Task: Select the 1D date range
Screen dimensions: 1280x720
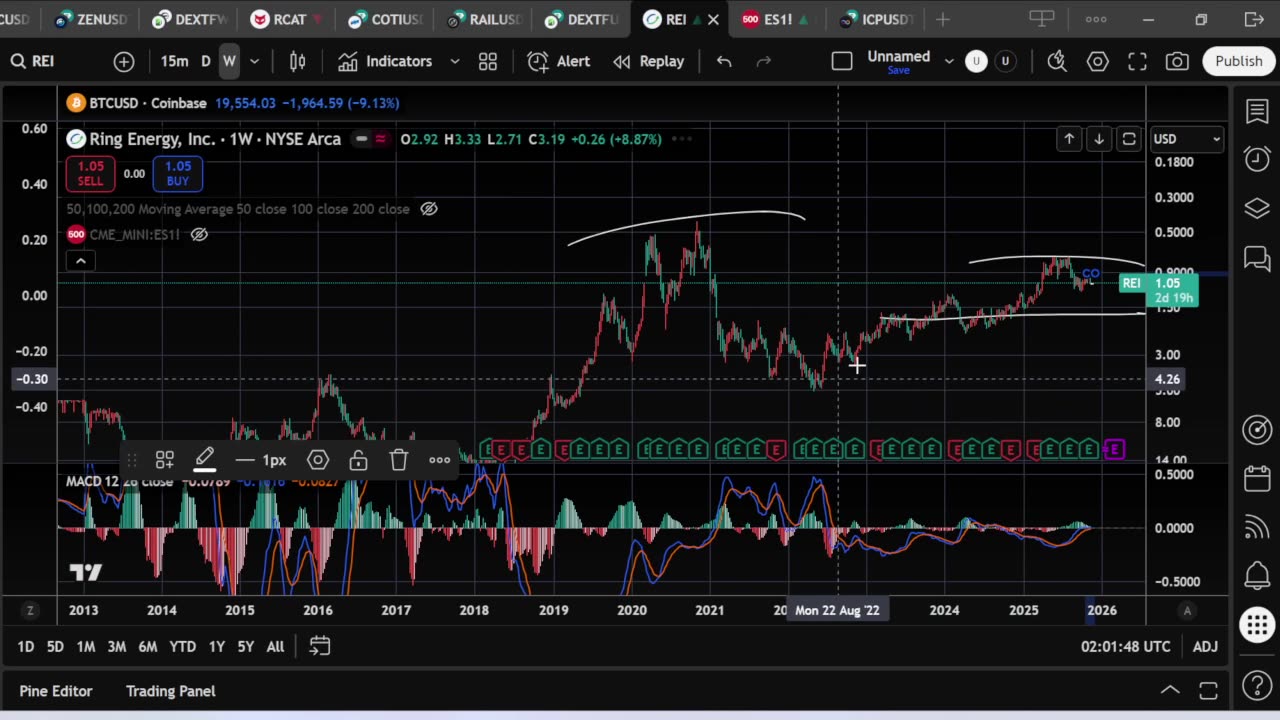Action: click(x=26, y=647)
